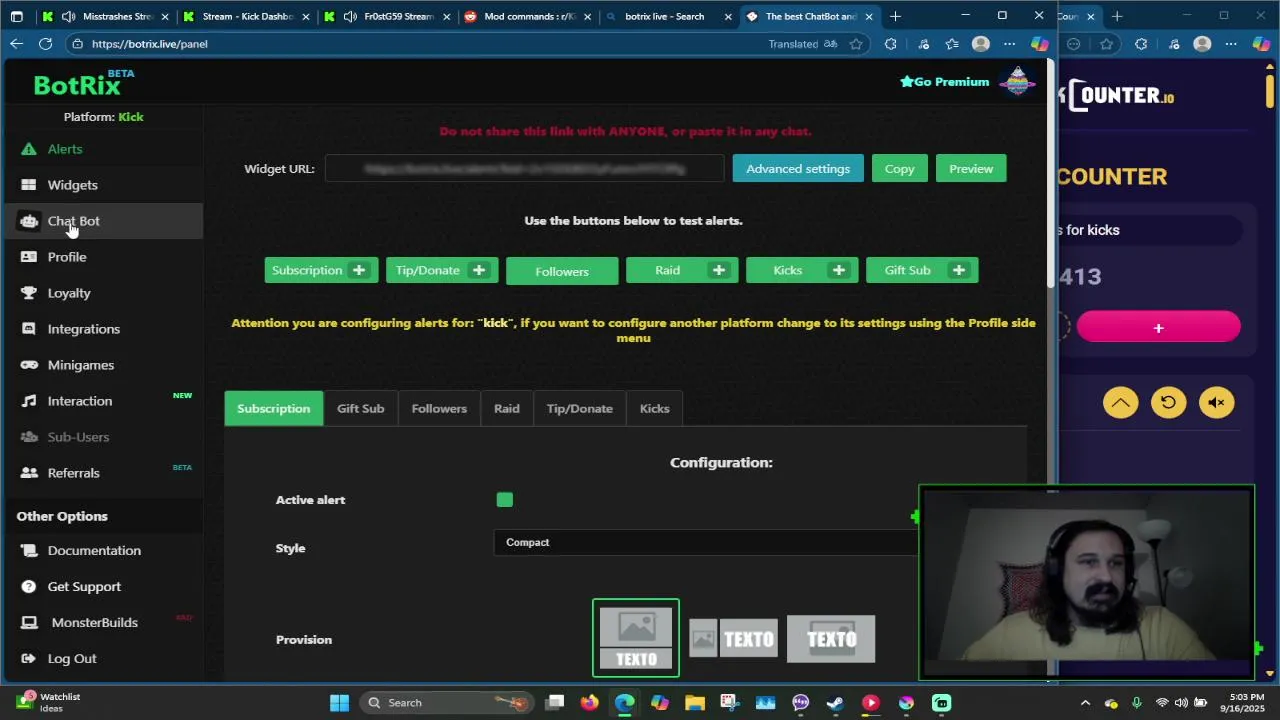
Task: Click the user avatar in BotRix header
Action: pos(1017,82)
